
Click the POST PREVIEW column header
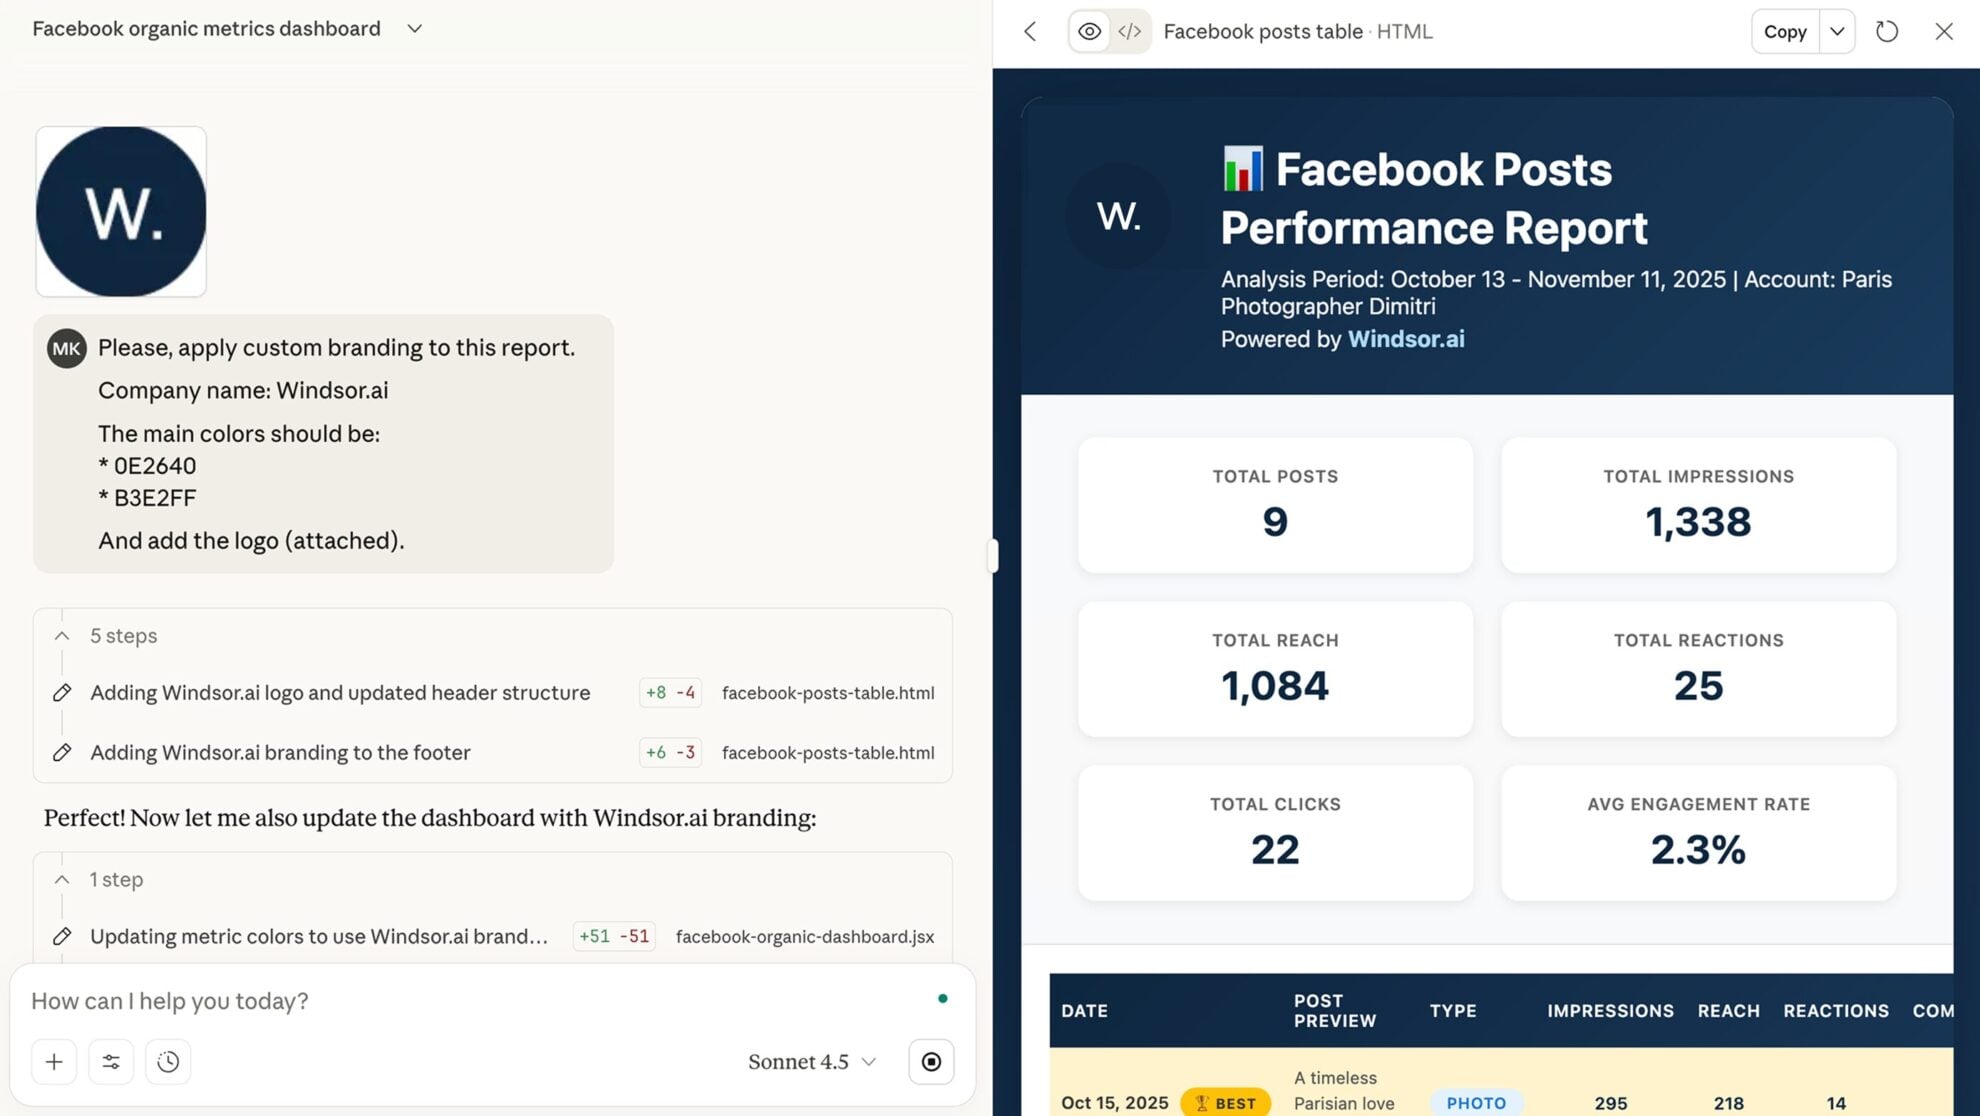[x=1335, y=1011]
